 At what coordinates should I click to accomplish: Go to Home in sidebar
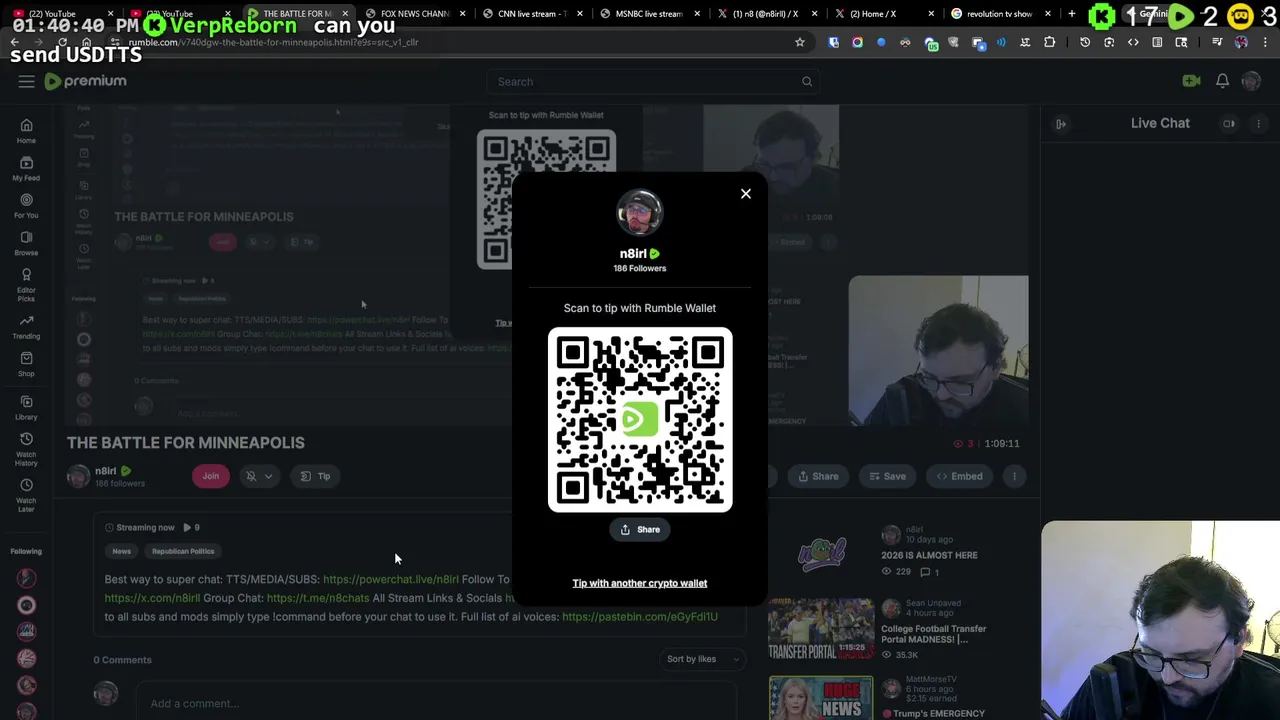pos(26,131)
